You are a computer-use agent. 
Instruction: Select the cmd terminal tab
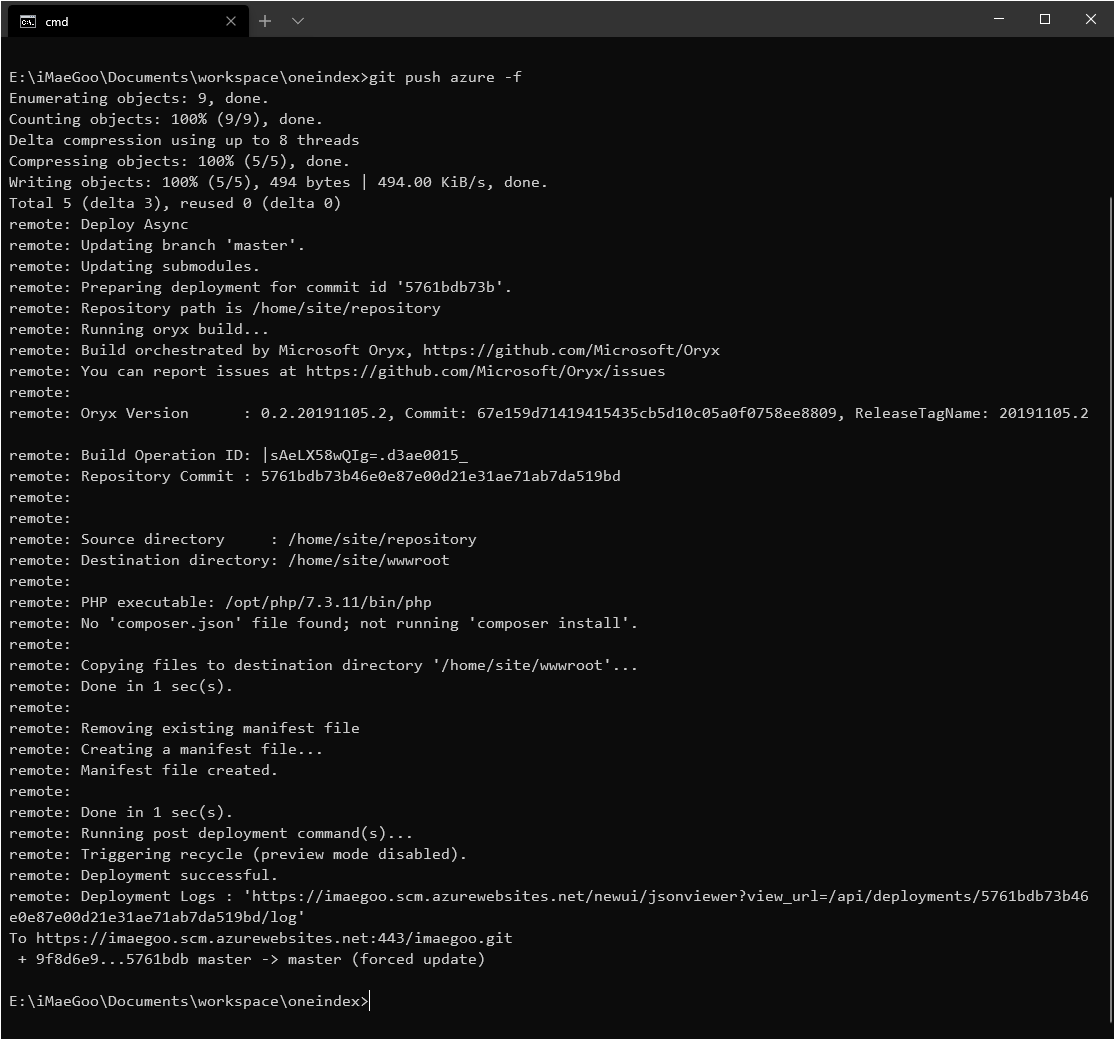point(120,21)
